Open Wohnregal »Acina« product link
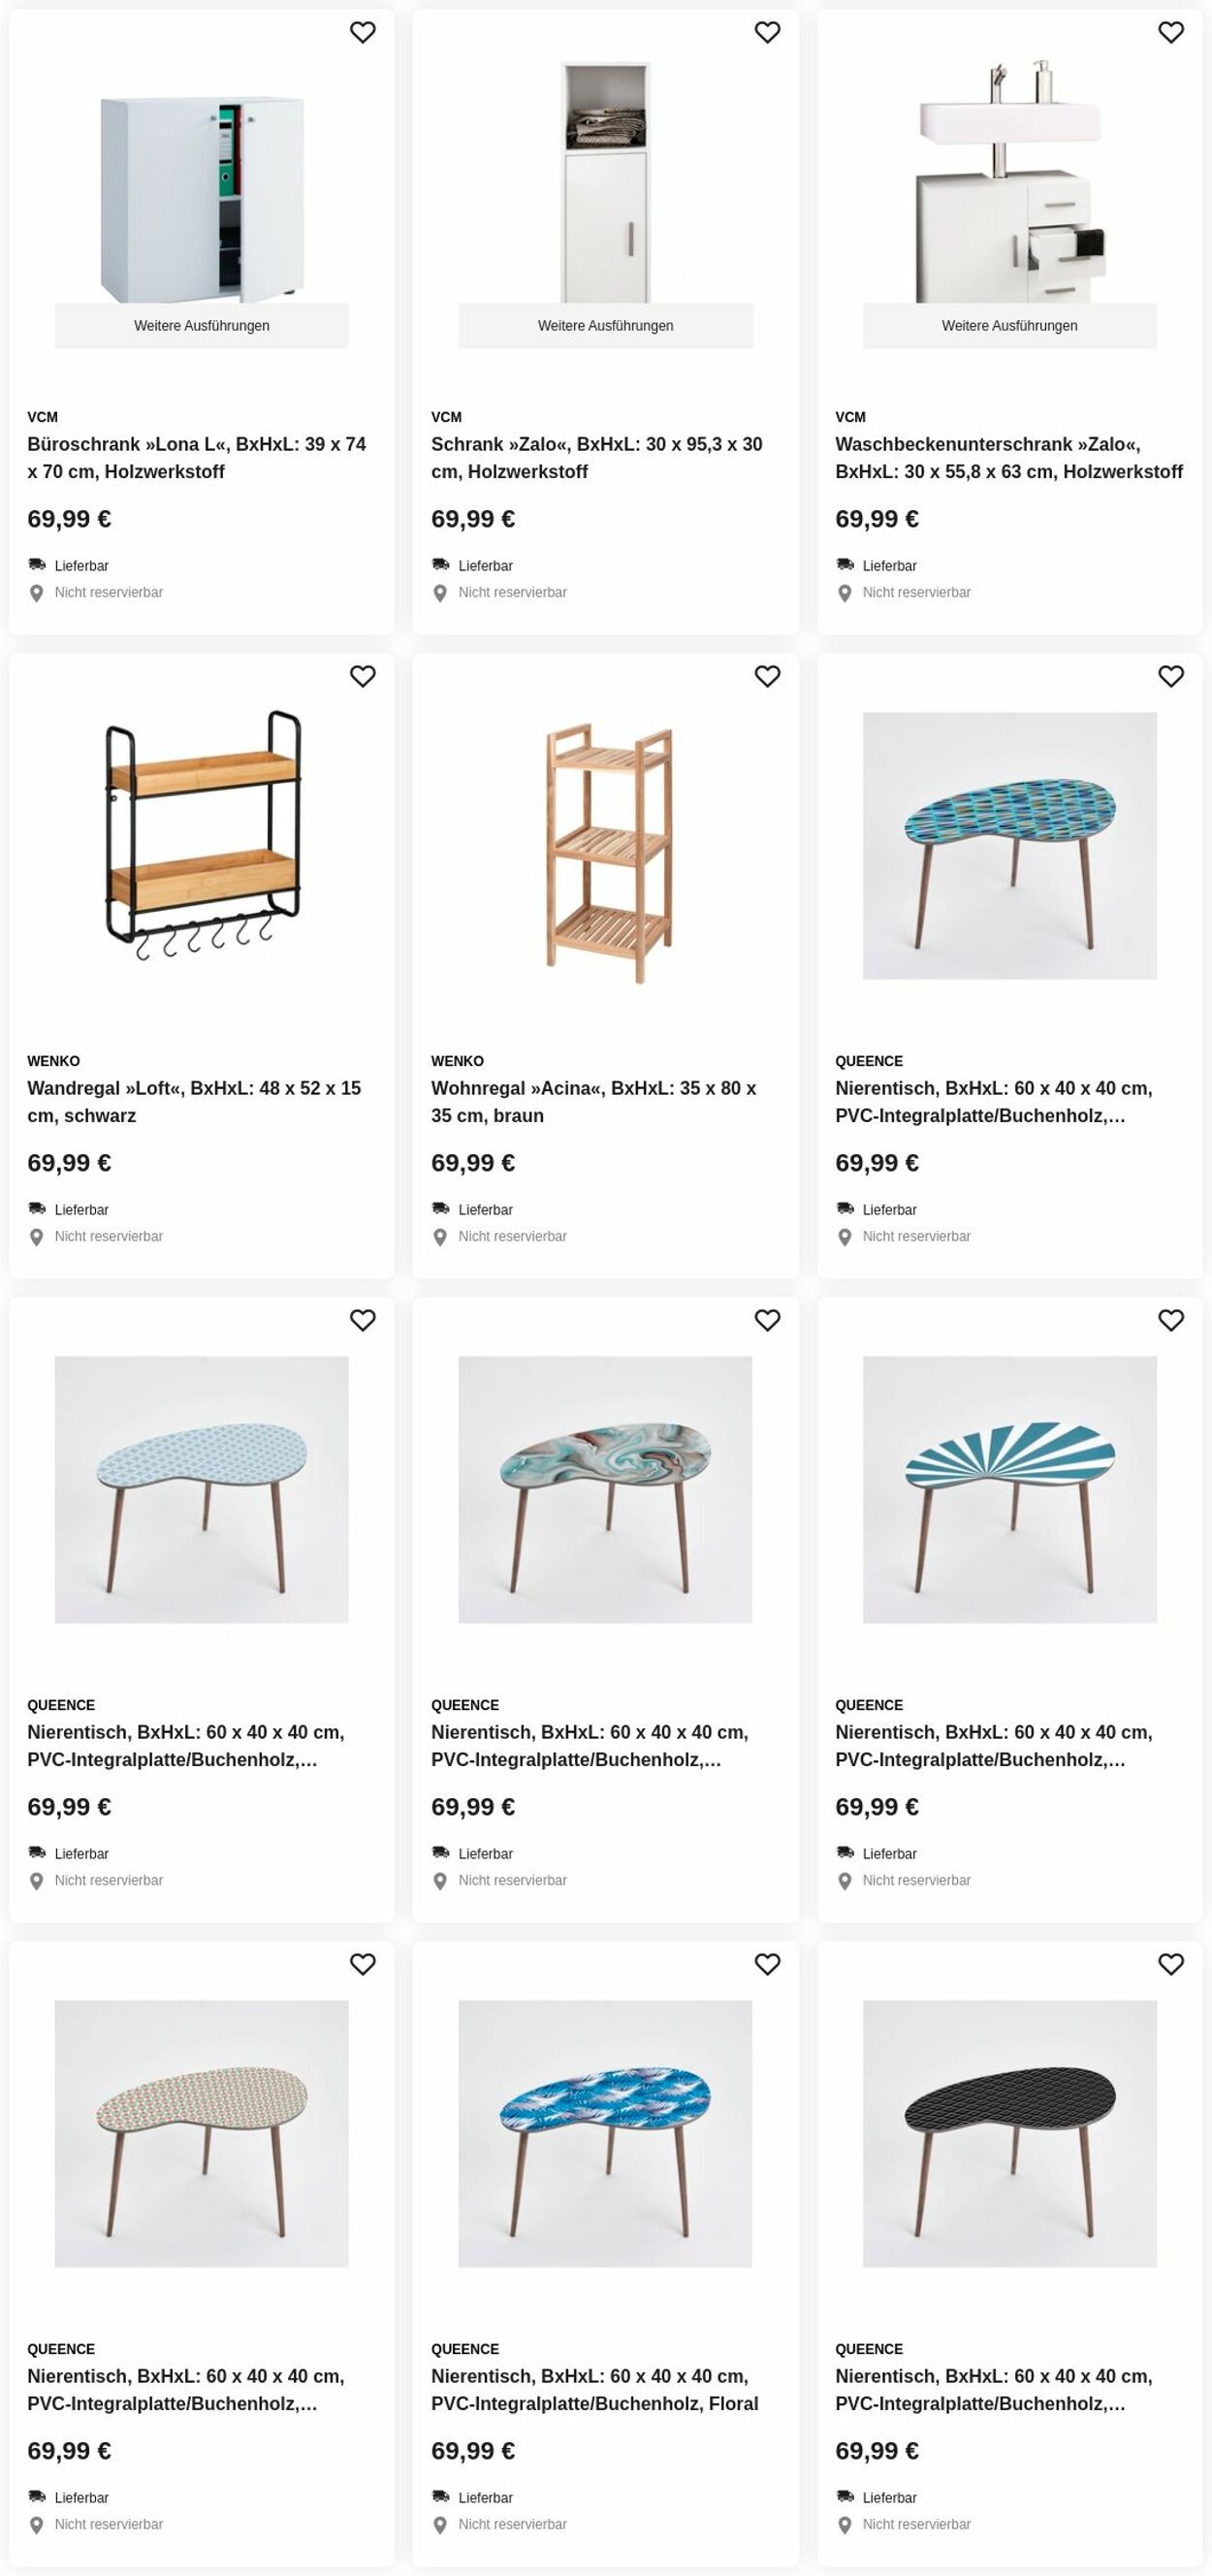The image size is (1212, 2576). [x=594, y=1102]
